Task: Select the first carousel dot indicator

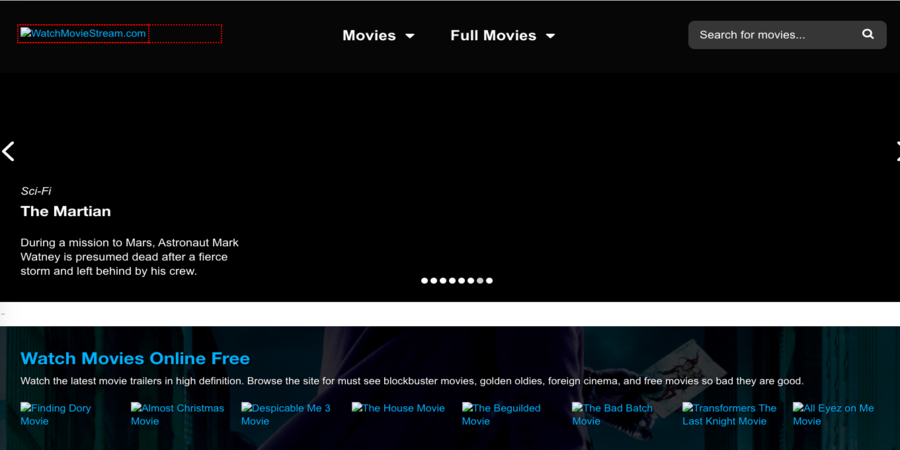Action: pyautogui.click(x=424, y=281)
